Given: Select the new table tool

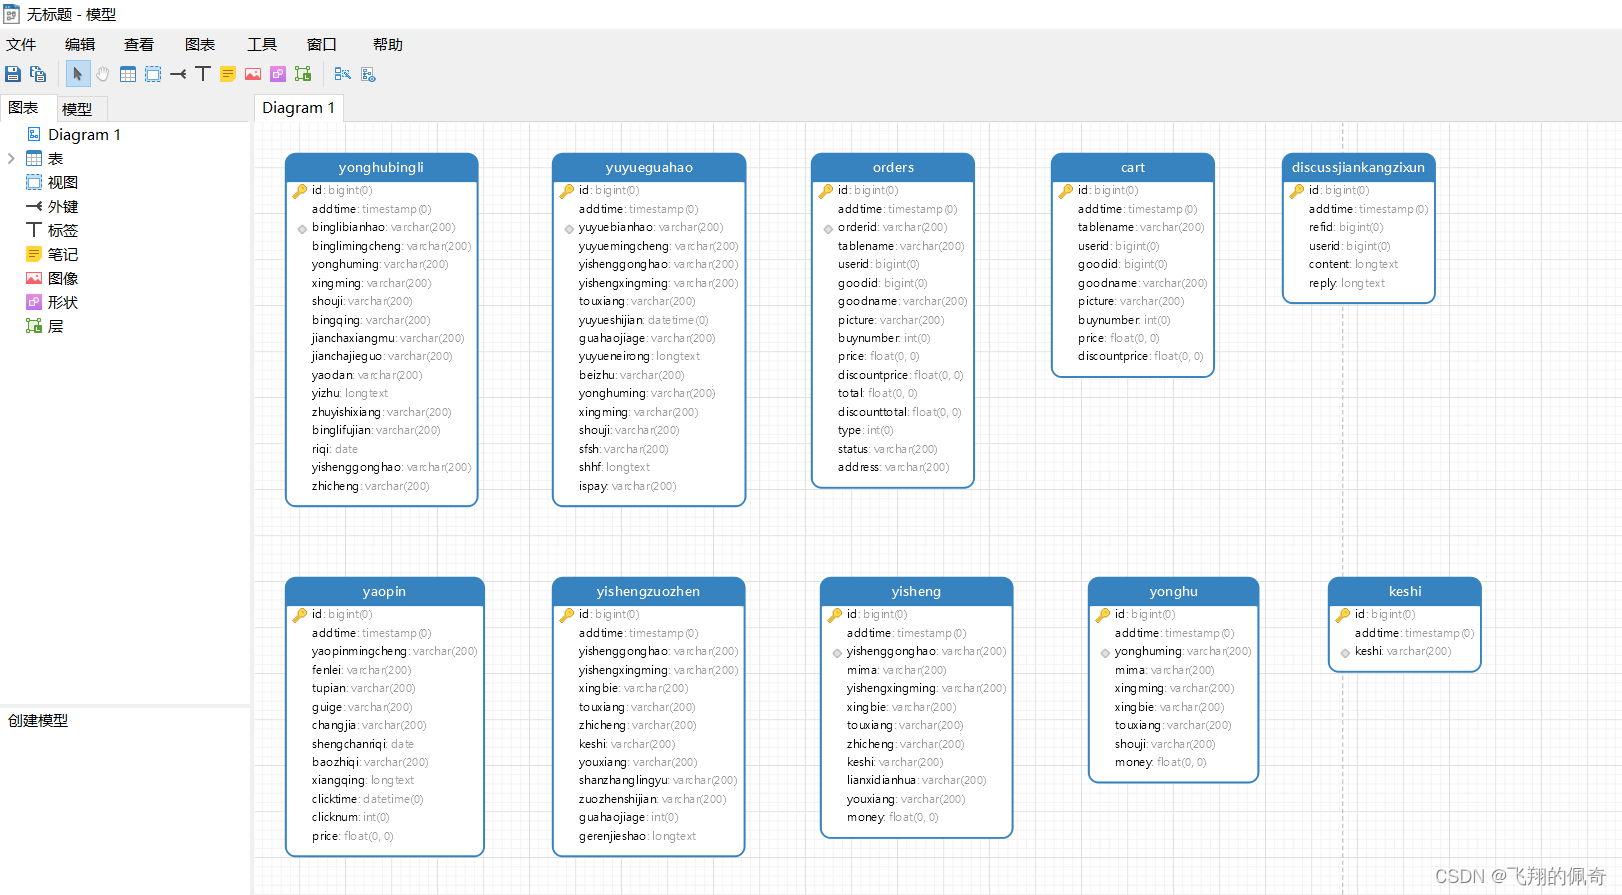Looking at the screenshot, I should pos(128,74).
